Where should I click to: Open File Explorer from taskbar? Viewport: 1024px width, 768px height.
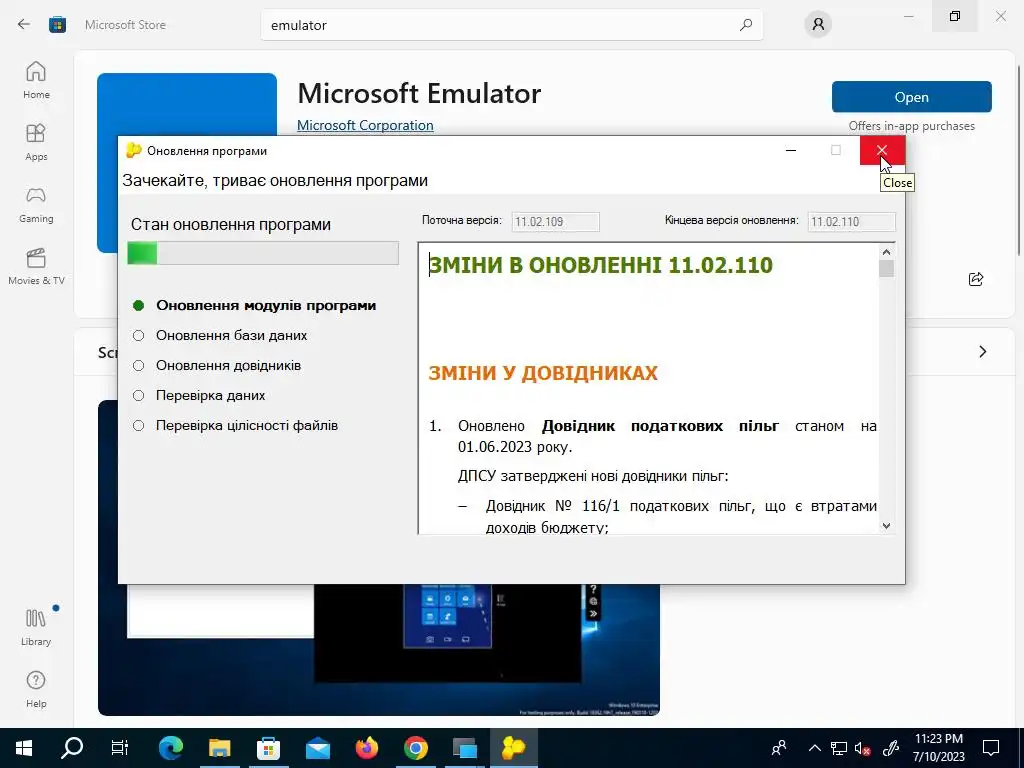pos(219,748)
